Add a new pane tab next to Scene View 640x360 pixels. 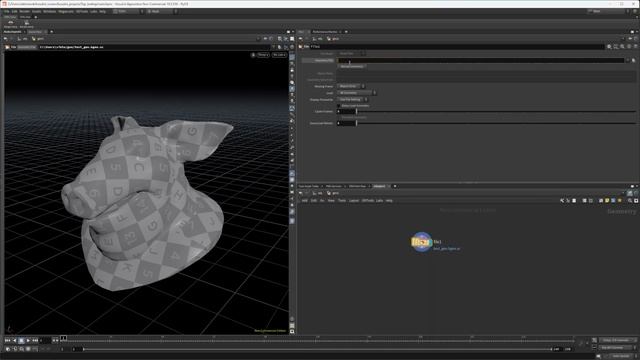51,32
